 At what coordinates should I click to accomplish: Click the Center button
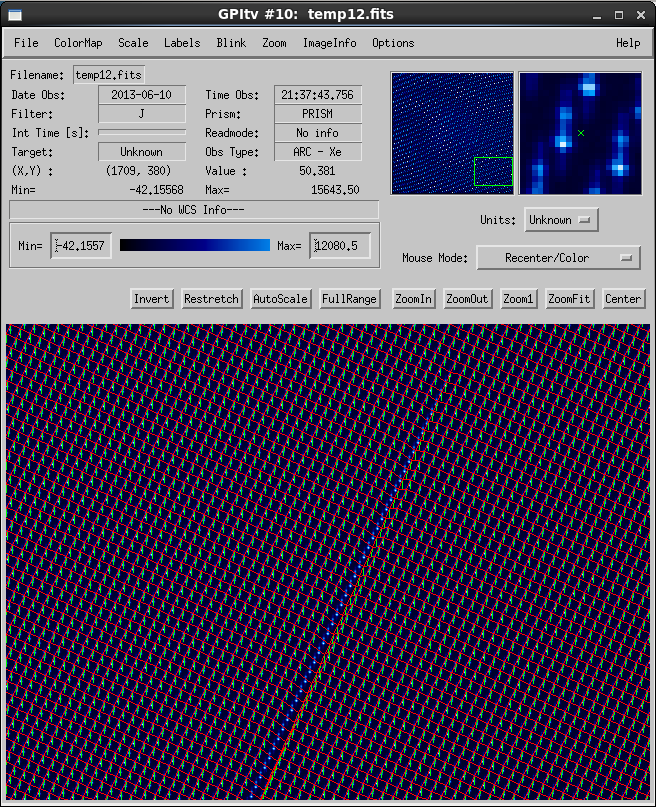(623, 299)
